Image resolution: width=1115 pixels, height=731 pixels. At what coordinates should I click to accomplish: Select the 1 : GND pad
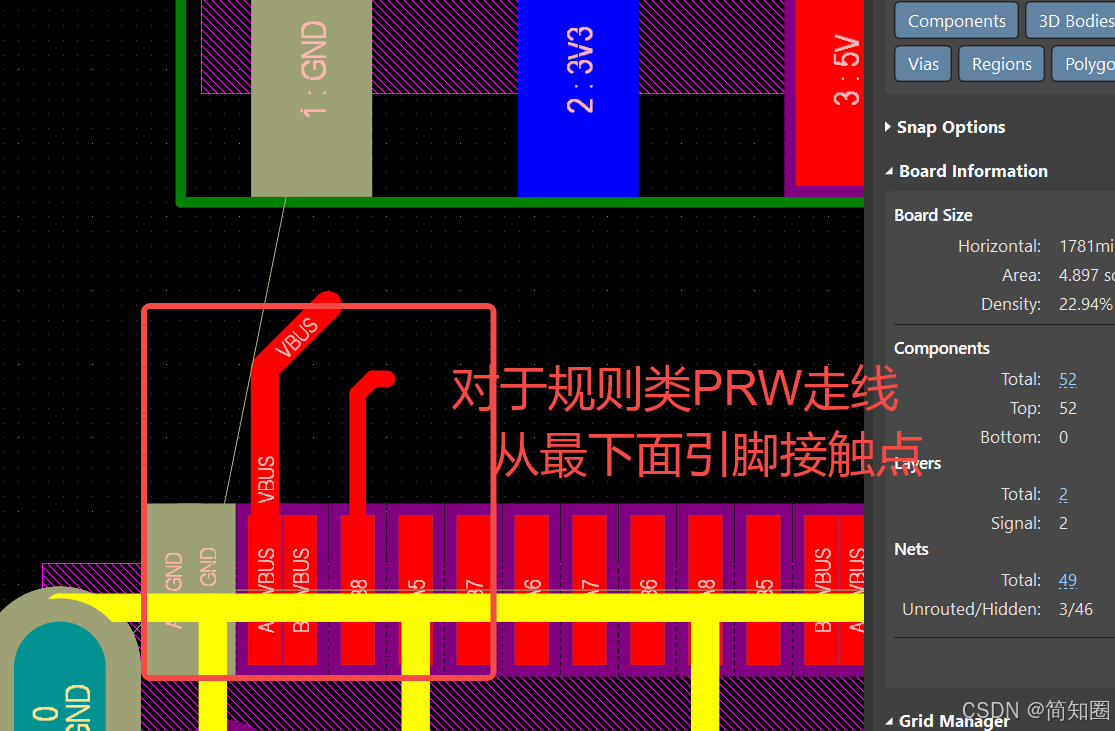click(311, 98)
